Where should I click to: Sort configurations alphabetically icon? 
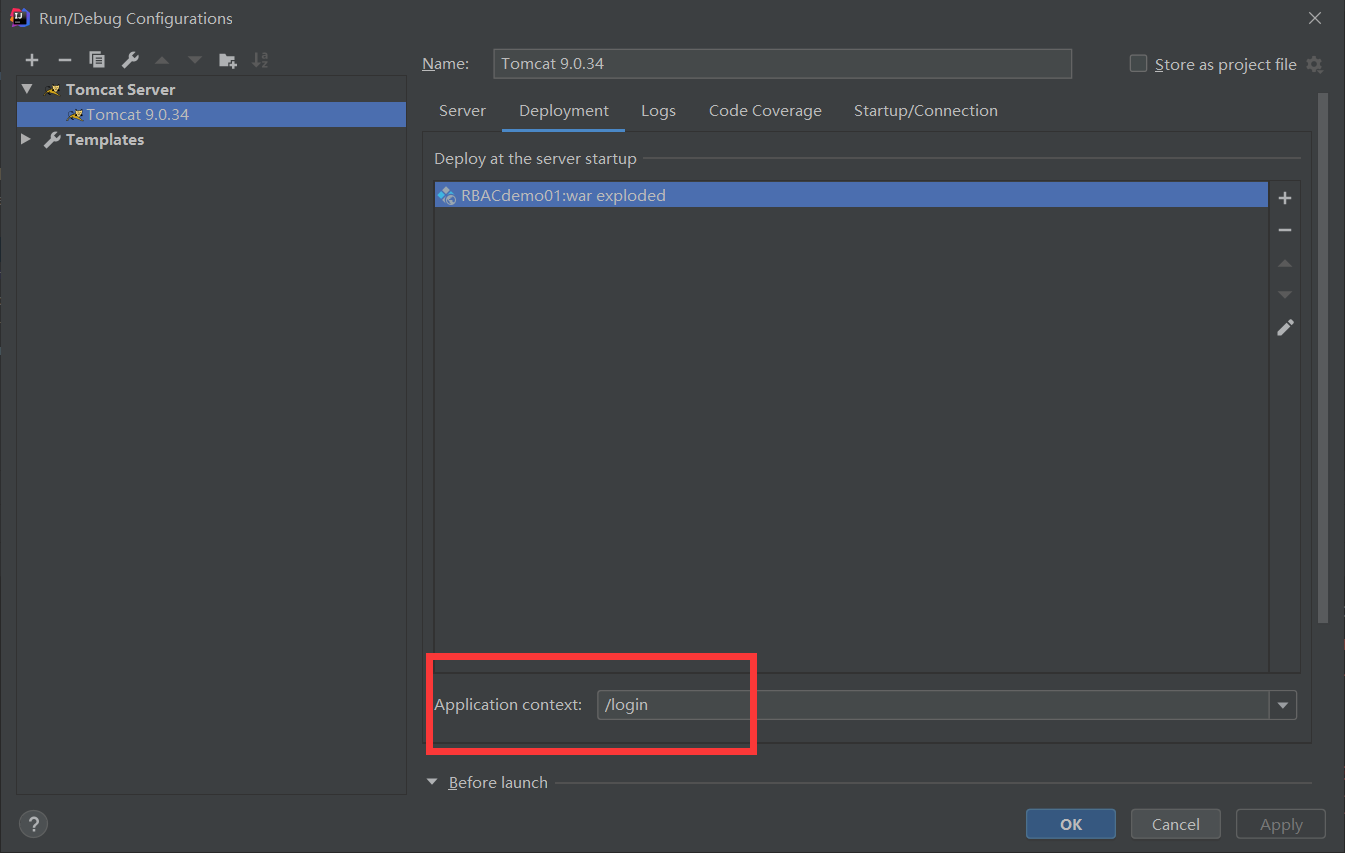pos(260,60)
